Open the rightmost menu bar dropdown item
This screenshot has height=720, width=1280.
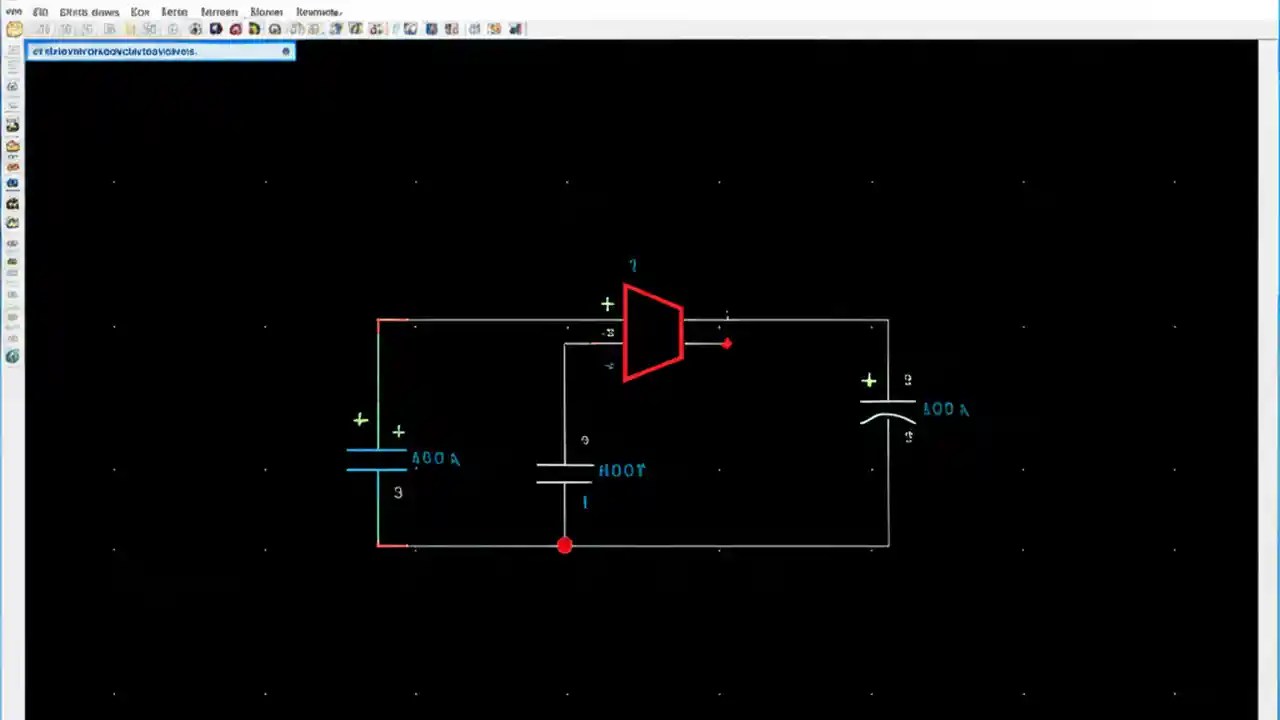click(x=318, y=11)
